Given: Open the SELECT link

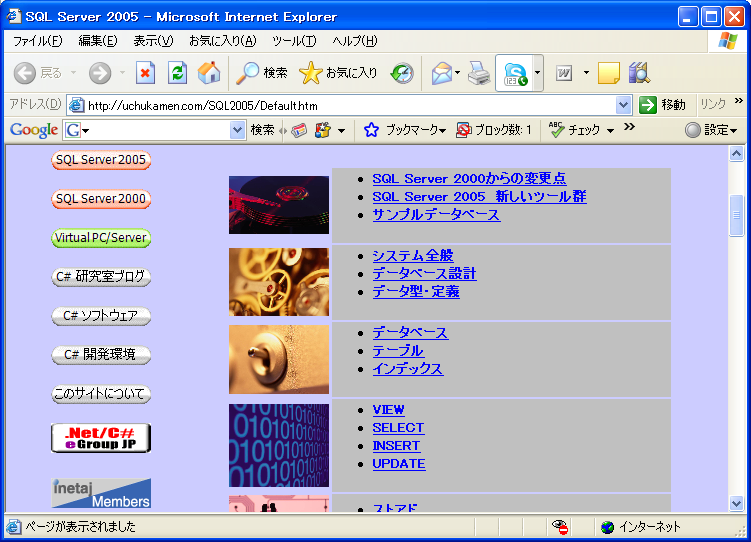Looking at the screenshot, I should (x=398, y=428).
